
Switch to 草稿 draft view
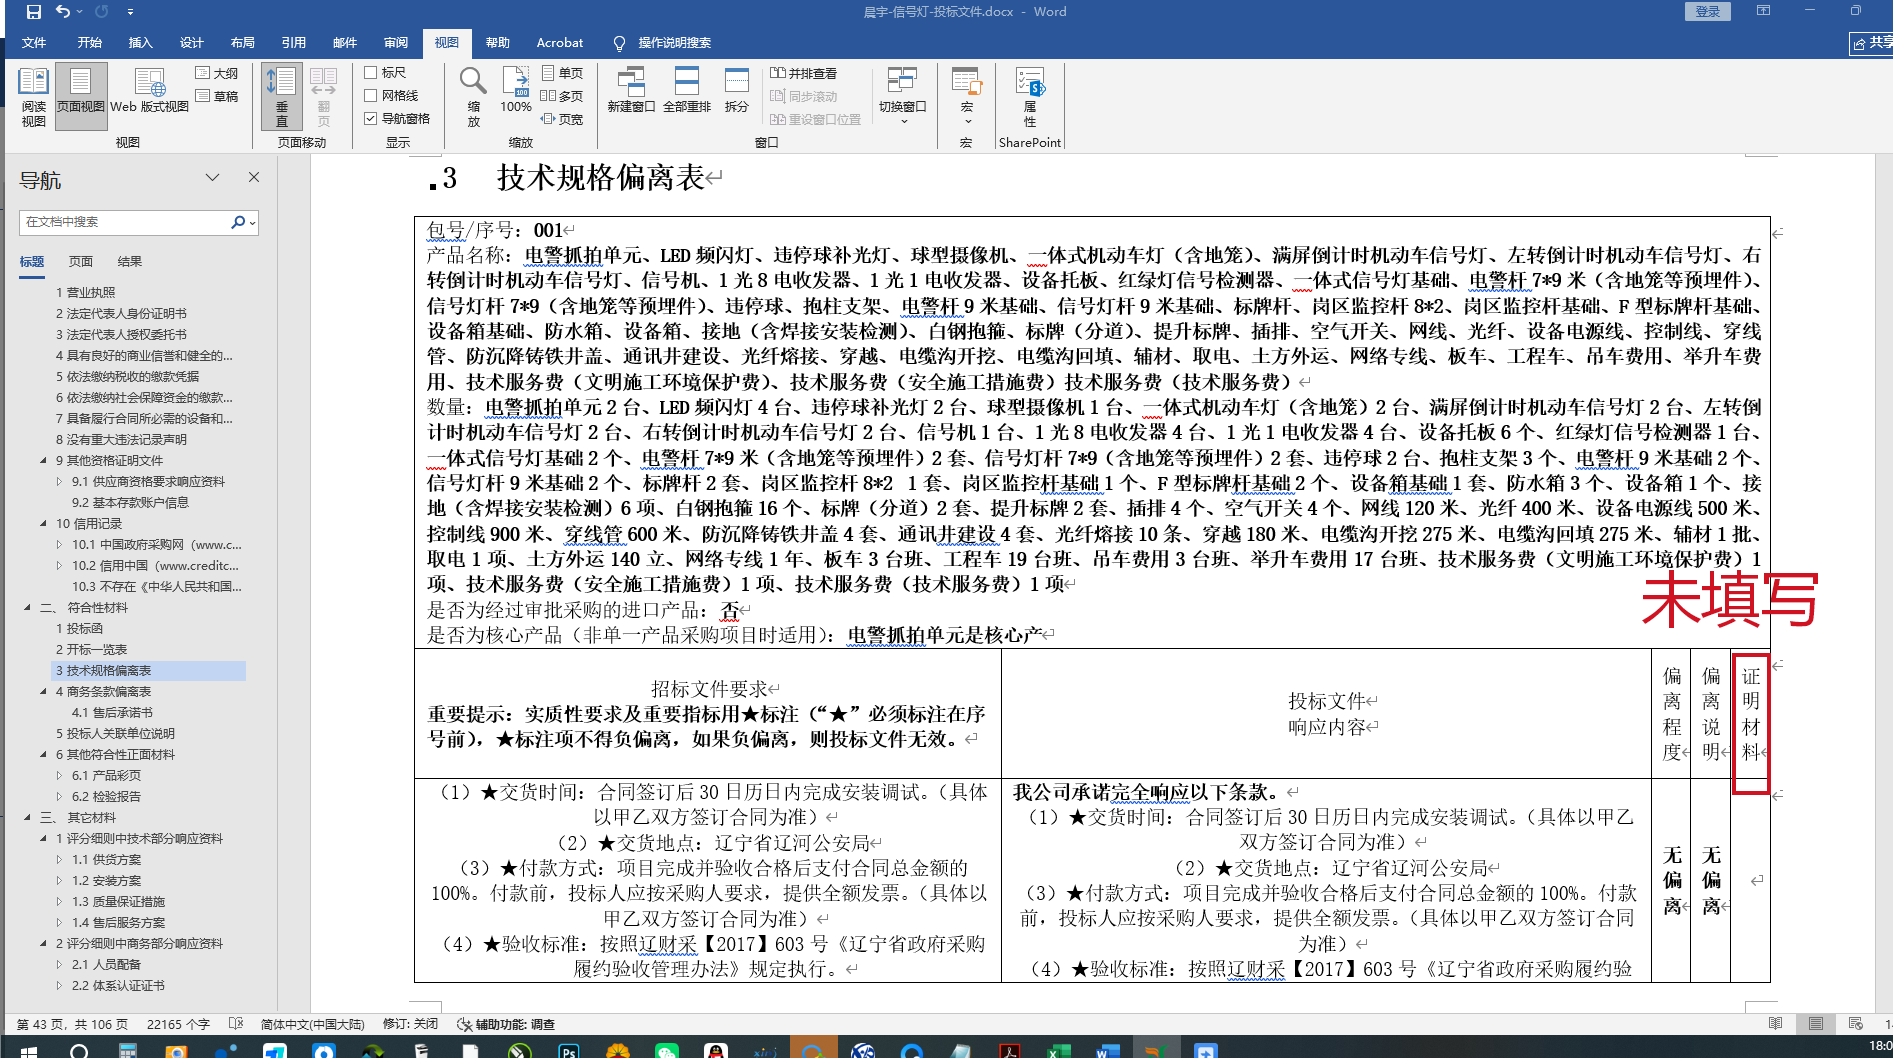tap(217, 96)
